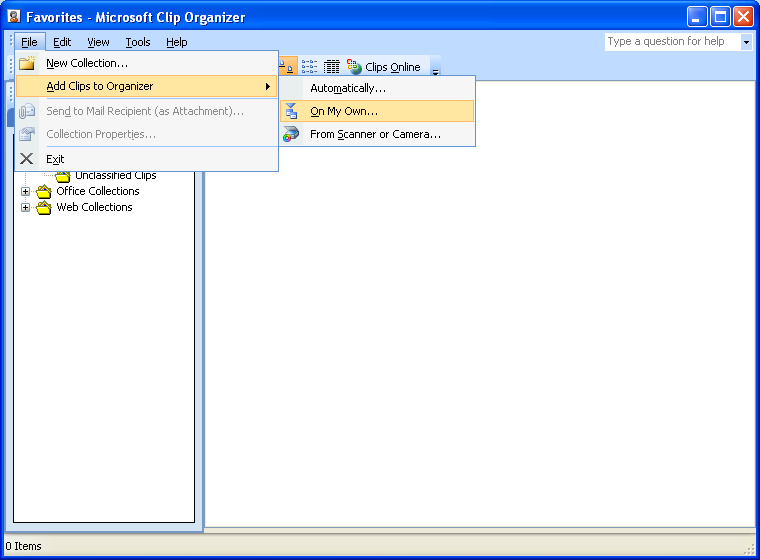Viewport: 760px width, 560px height.
Task: Expand the Office Collections tree node
Action: coord(25,192)
